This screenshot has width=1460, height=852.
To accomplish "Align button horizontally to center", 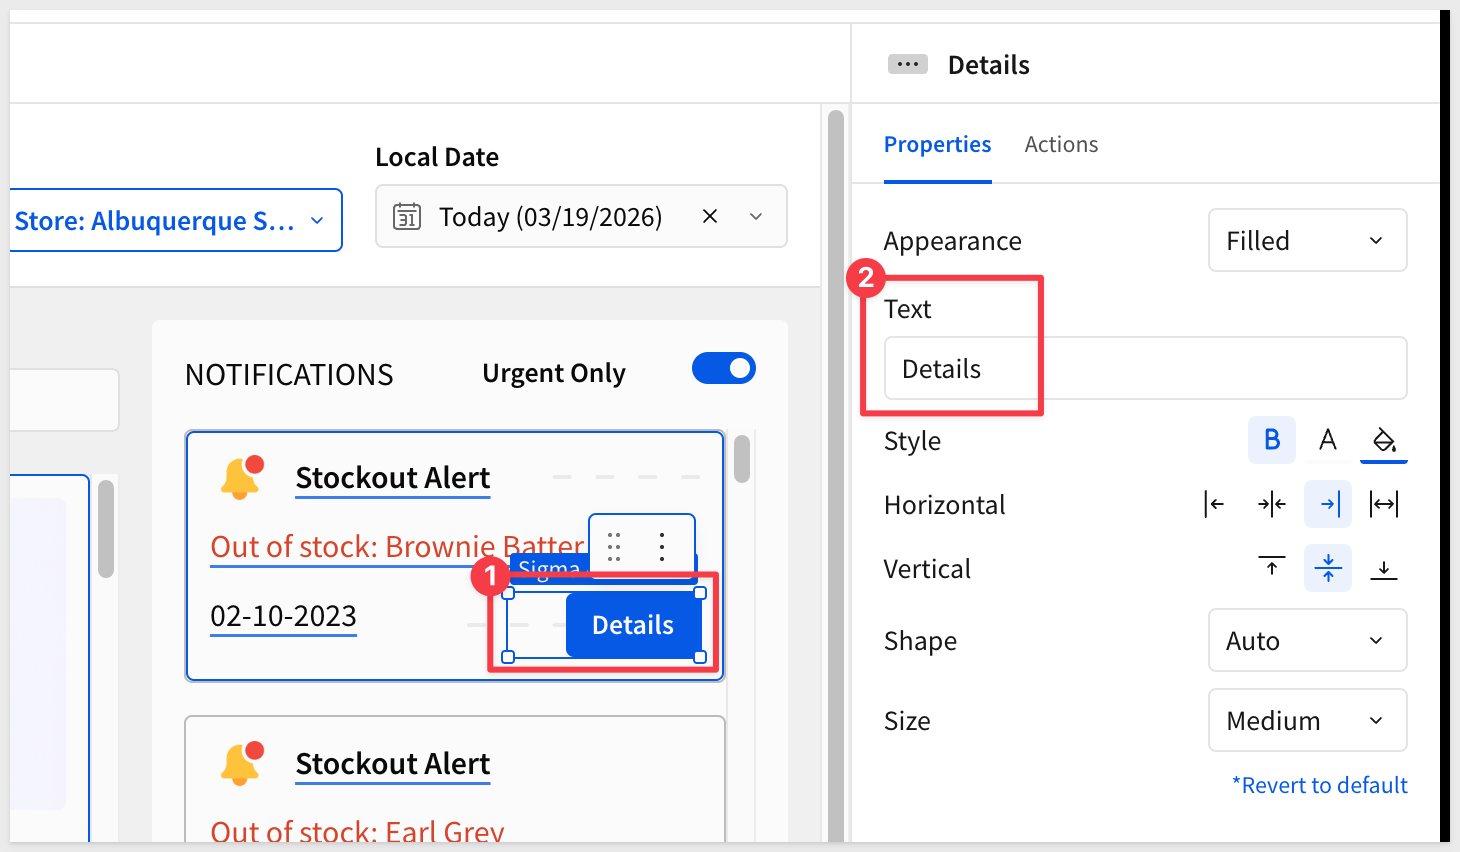I will click(1271, 504).
